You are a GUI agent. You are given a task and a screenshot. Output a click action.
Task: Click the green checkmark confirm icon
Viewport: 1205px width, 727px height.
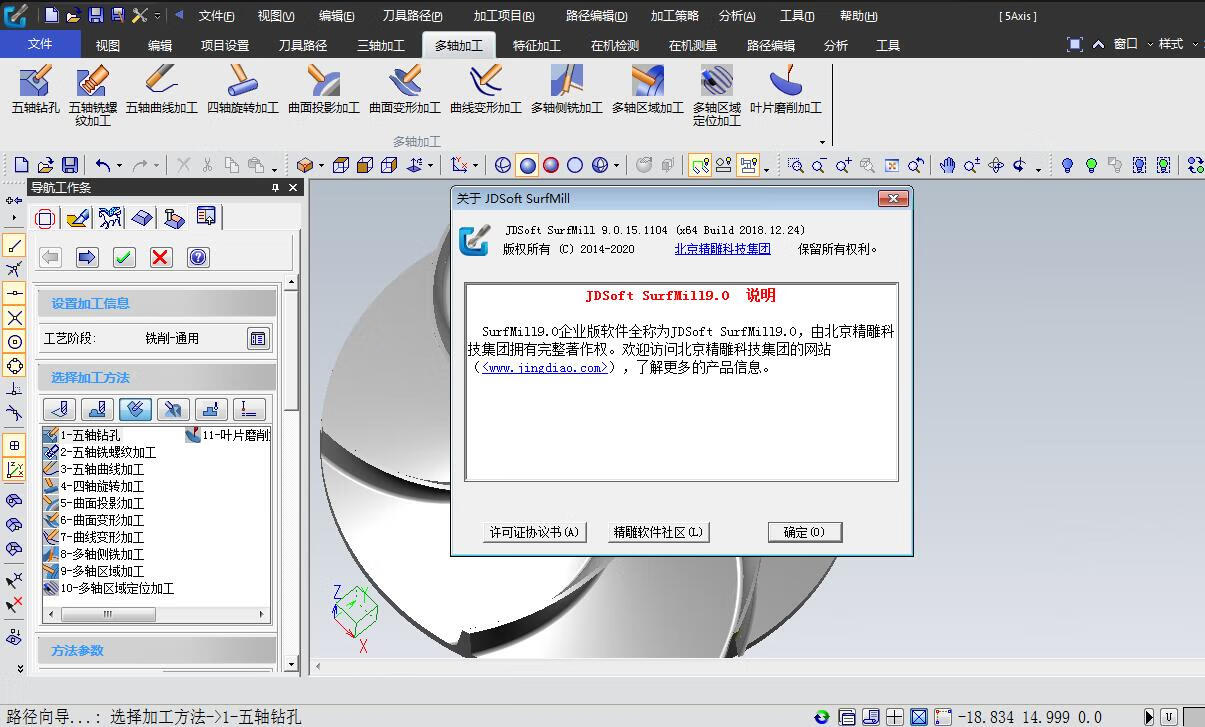click(x=124, y=257)
